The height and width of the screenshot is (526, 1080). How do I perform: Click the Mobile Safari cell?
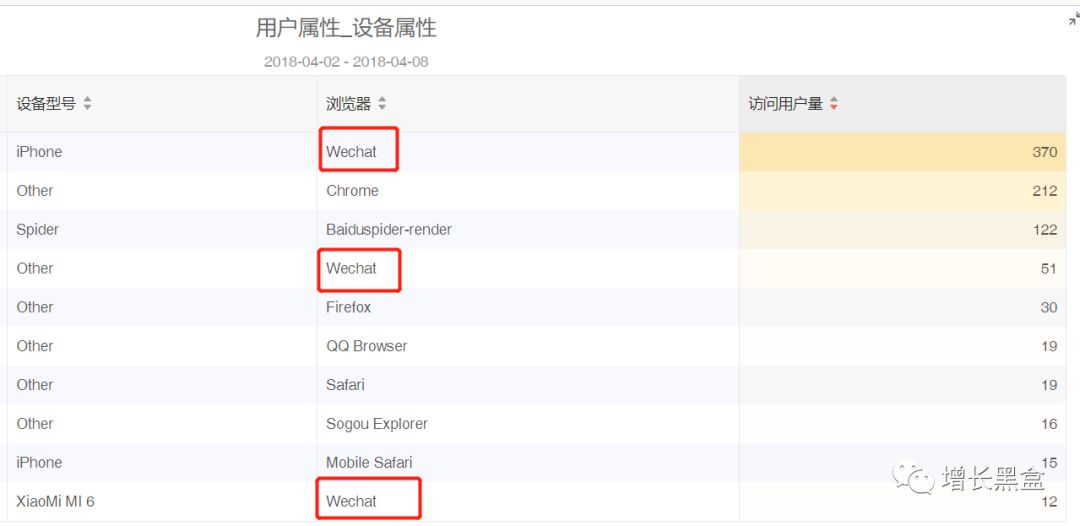369,463
